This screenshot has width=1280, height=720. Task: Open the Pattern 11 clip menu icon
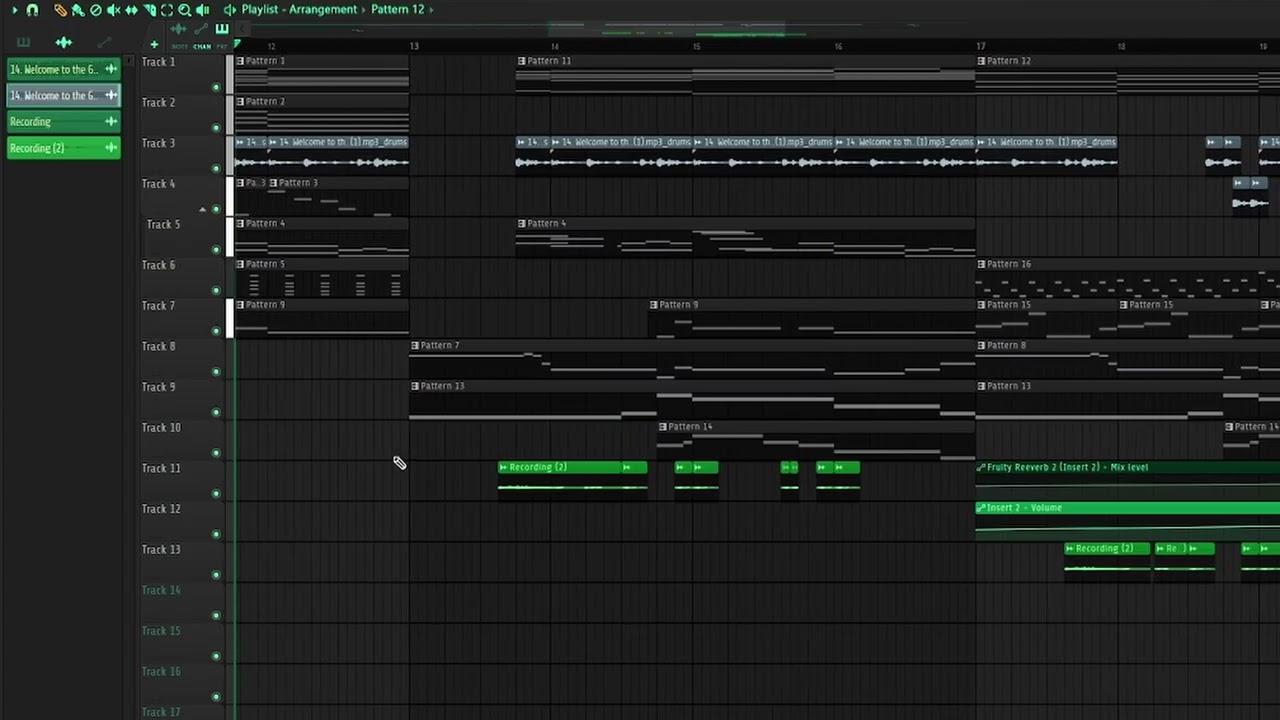pyautogui.click(x=522, y=61)
